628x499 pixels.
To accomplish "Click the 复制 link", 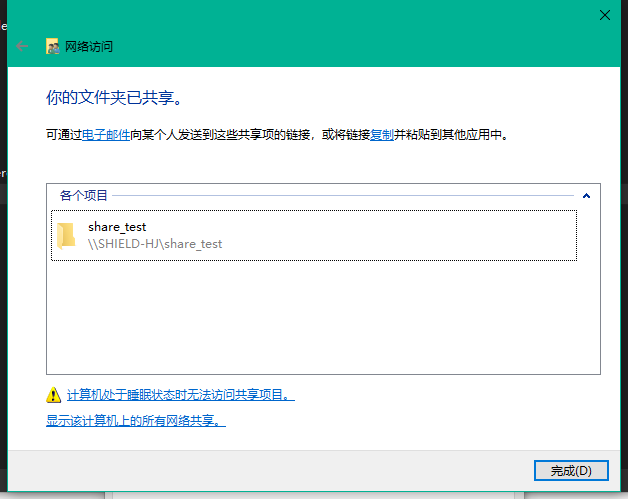I will click(382, 135).
